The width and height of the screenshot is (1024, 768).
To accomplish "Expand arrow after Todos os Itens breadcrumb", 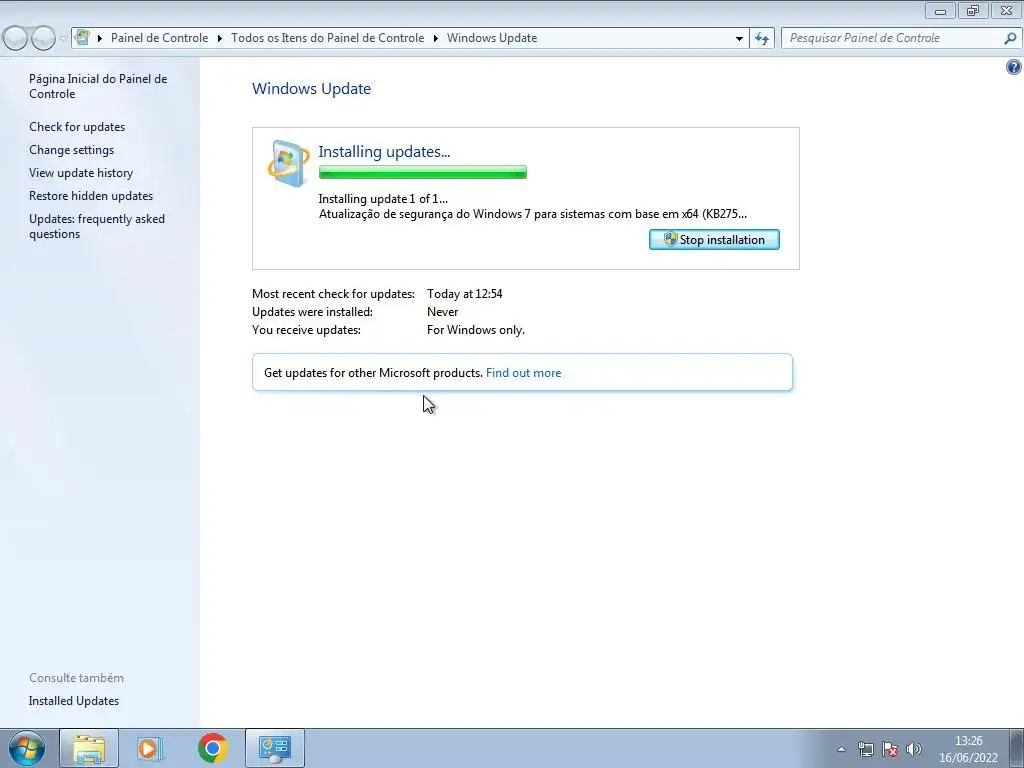I will [x=436, y=38].
